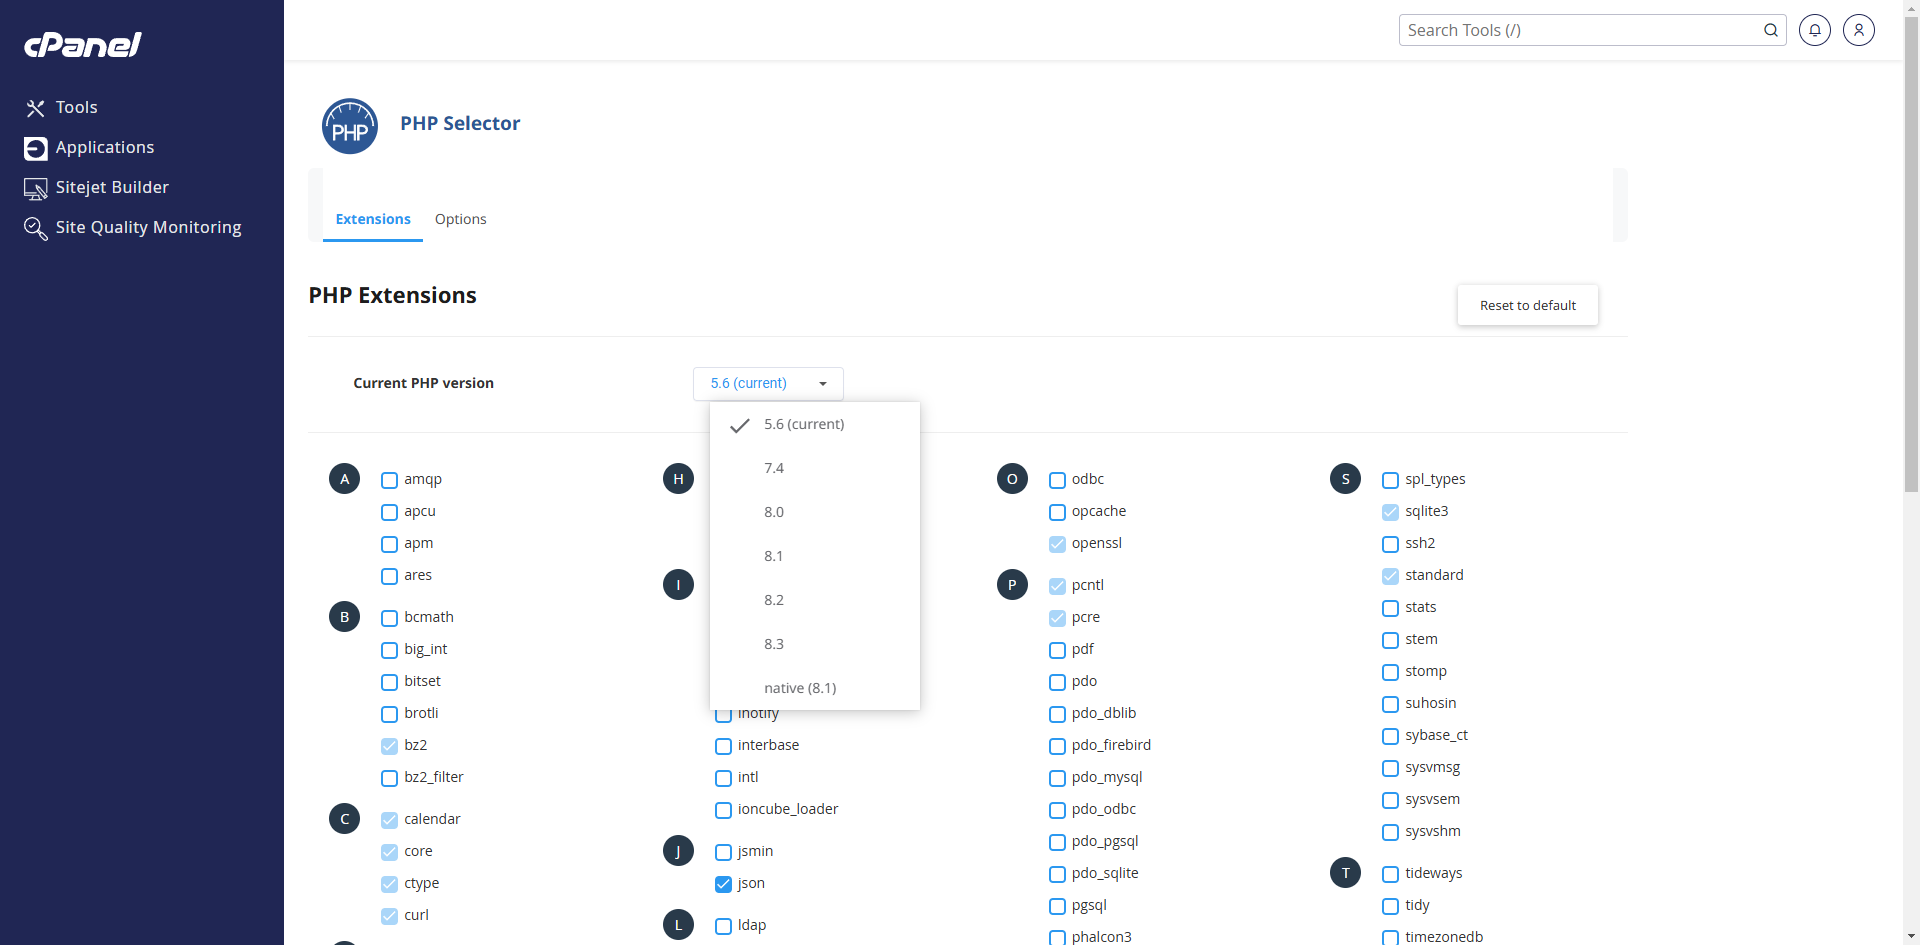Toggle the suhosin extension checkbox
The height and width of the screenshot is (945, 1920).
coord(1391,704)
